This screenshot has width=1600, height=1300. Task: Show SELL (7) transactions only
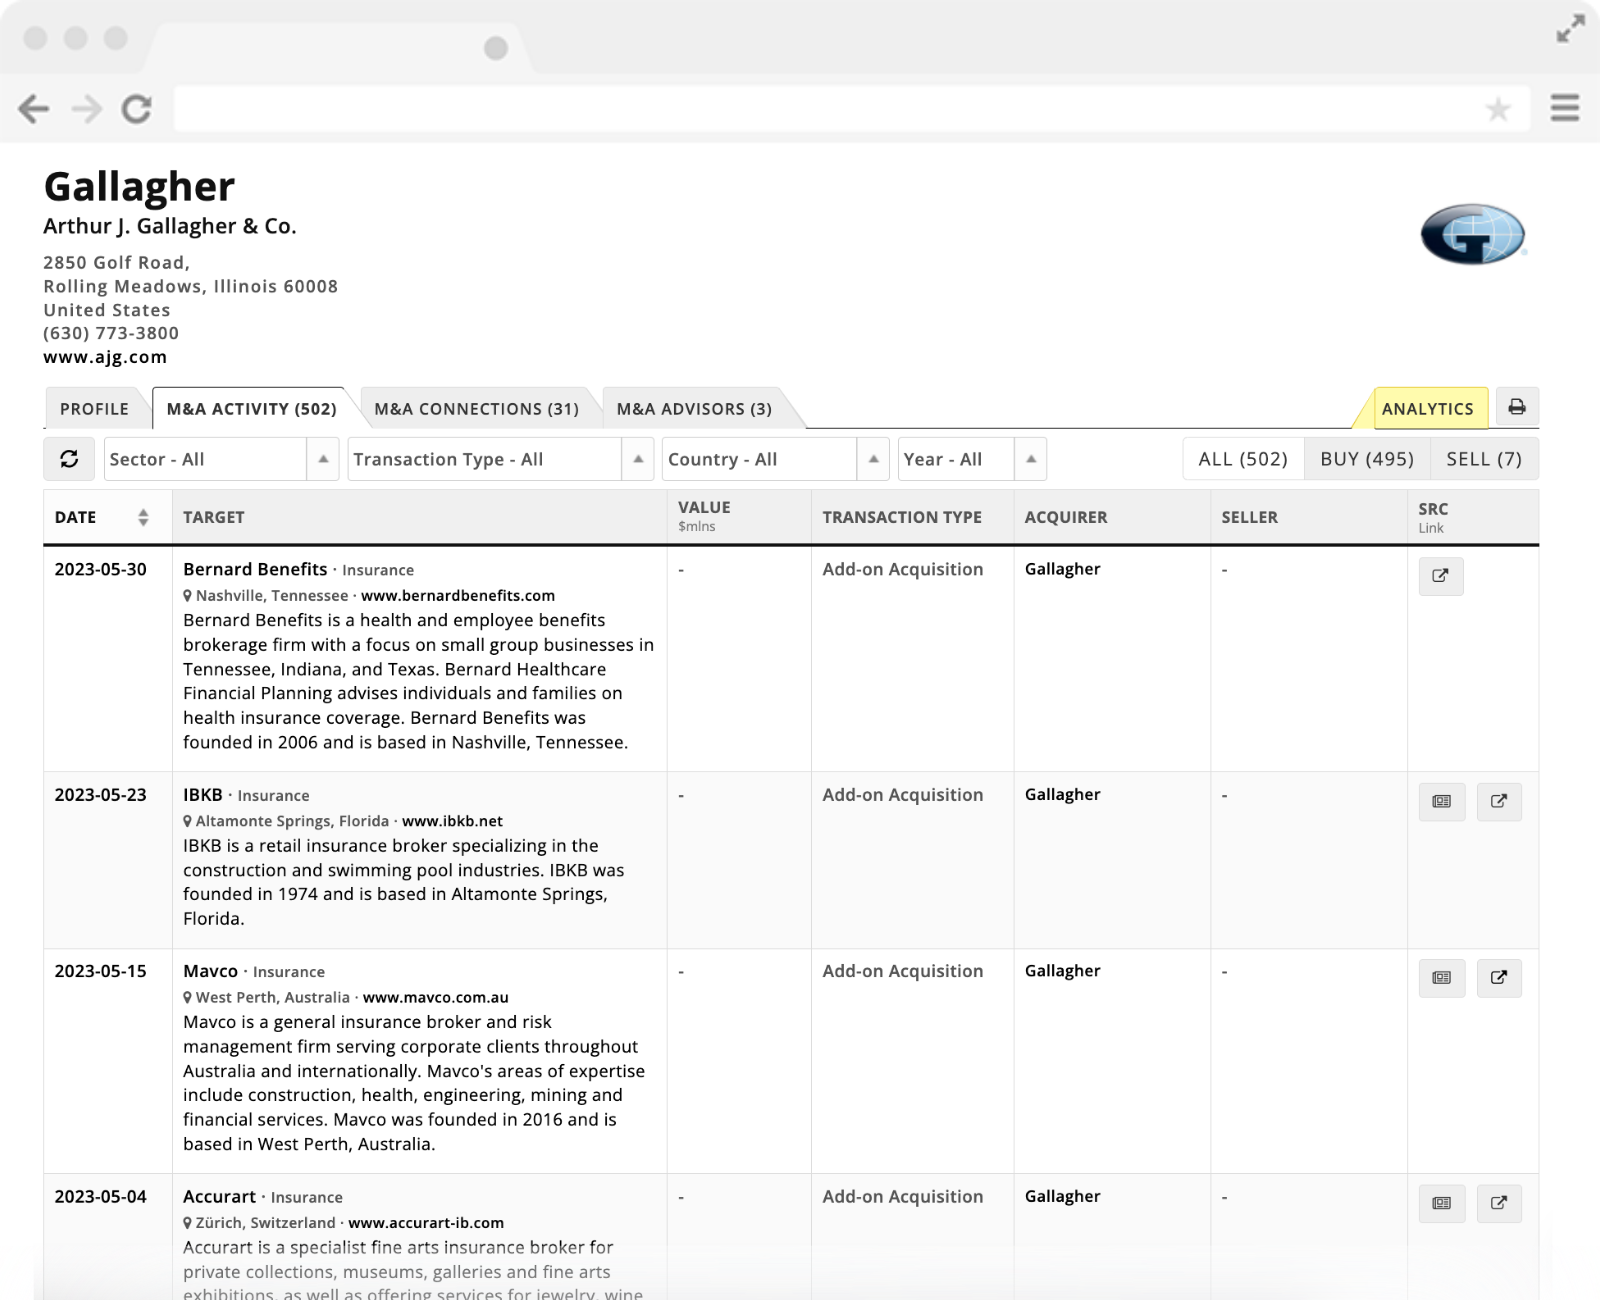point(1483,459)
